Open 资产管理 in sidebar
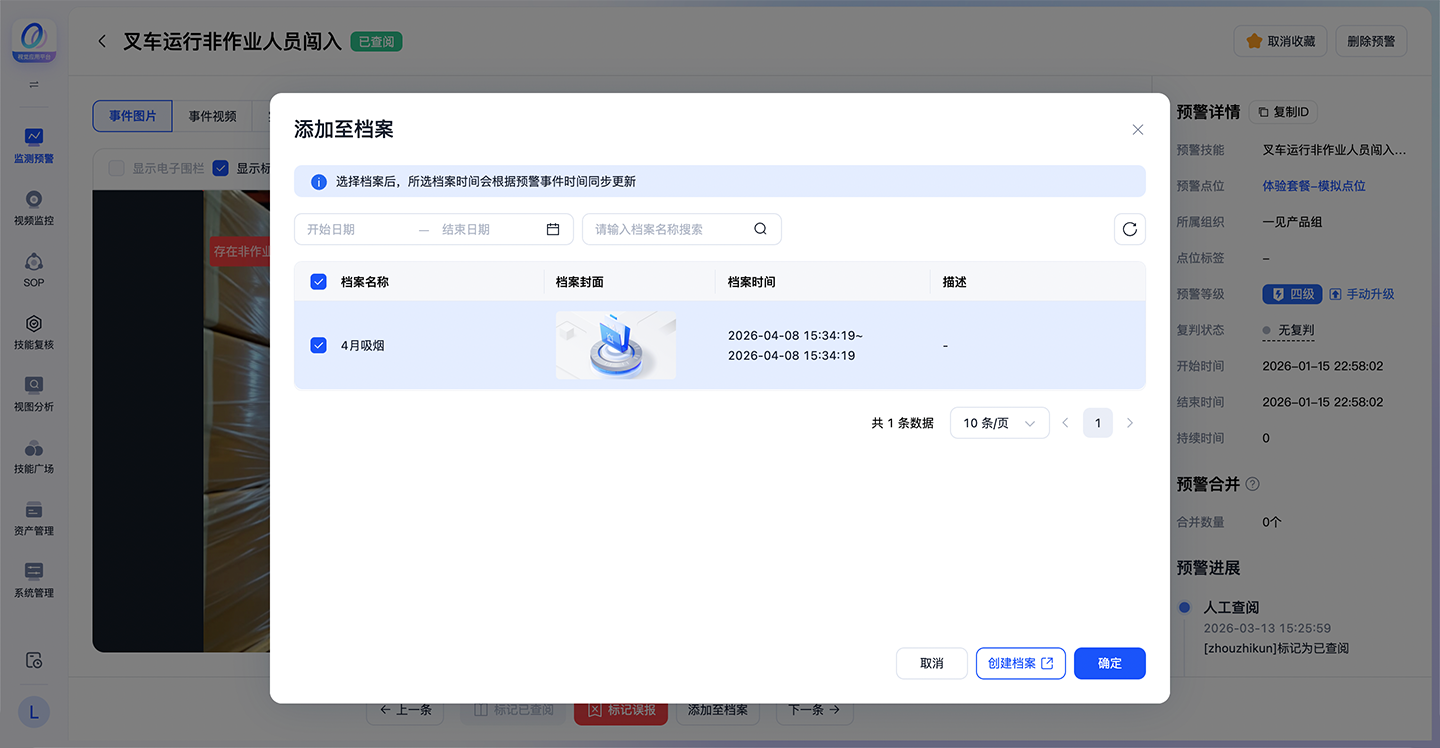The width and height of the screenshot is (1440, 748). tap(34, 518)
